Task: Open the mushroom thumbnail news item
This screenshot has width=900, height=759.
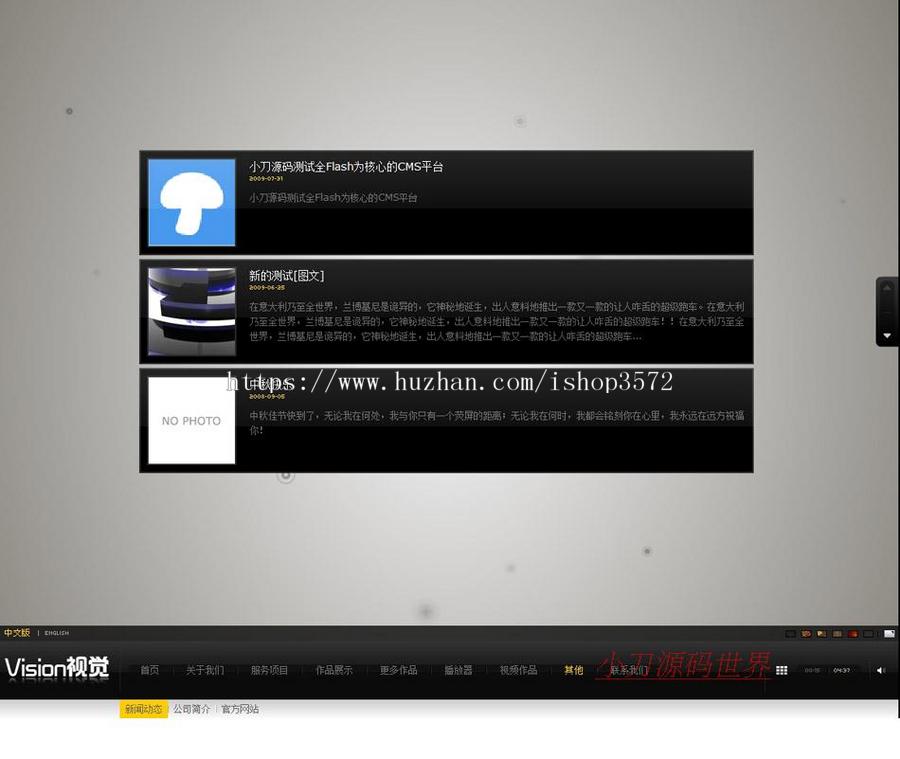Action: tap(192, 203)
